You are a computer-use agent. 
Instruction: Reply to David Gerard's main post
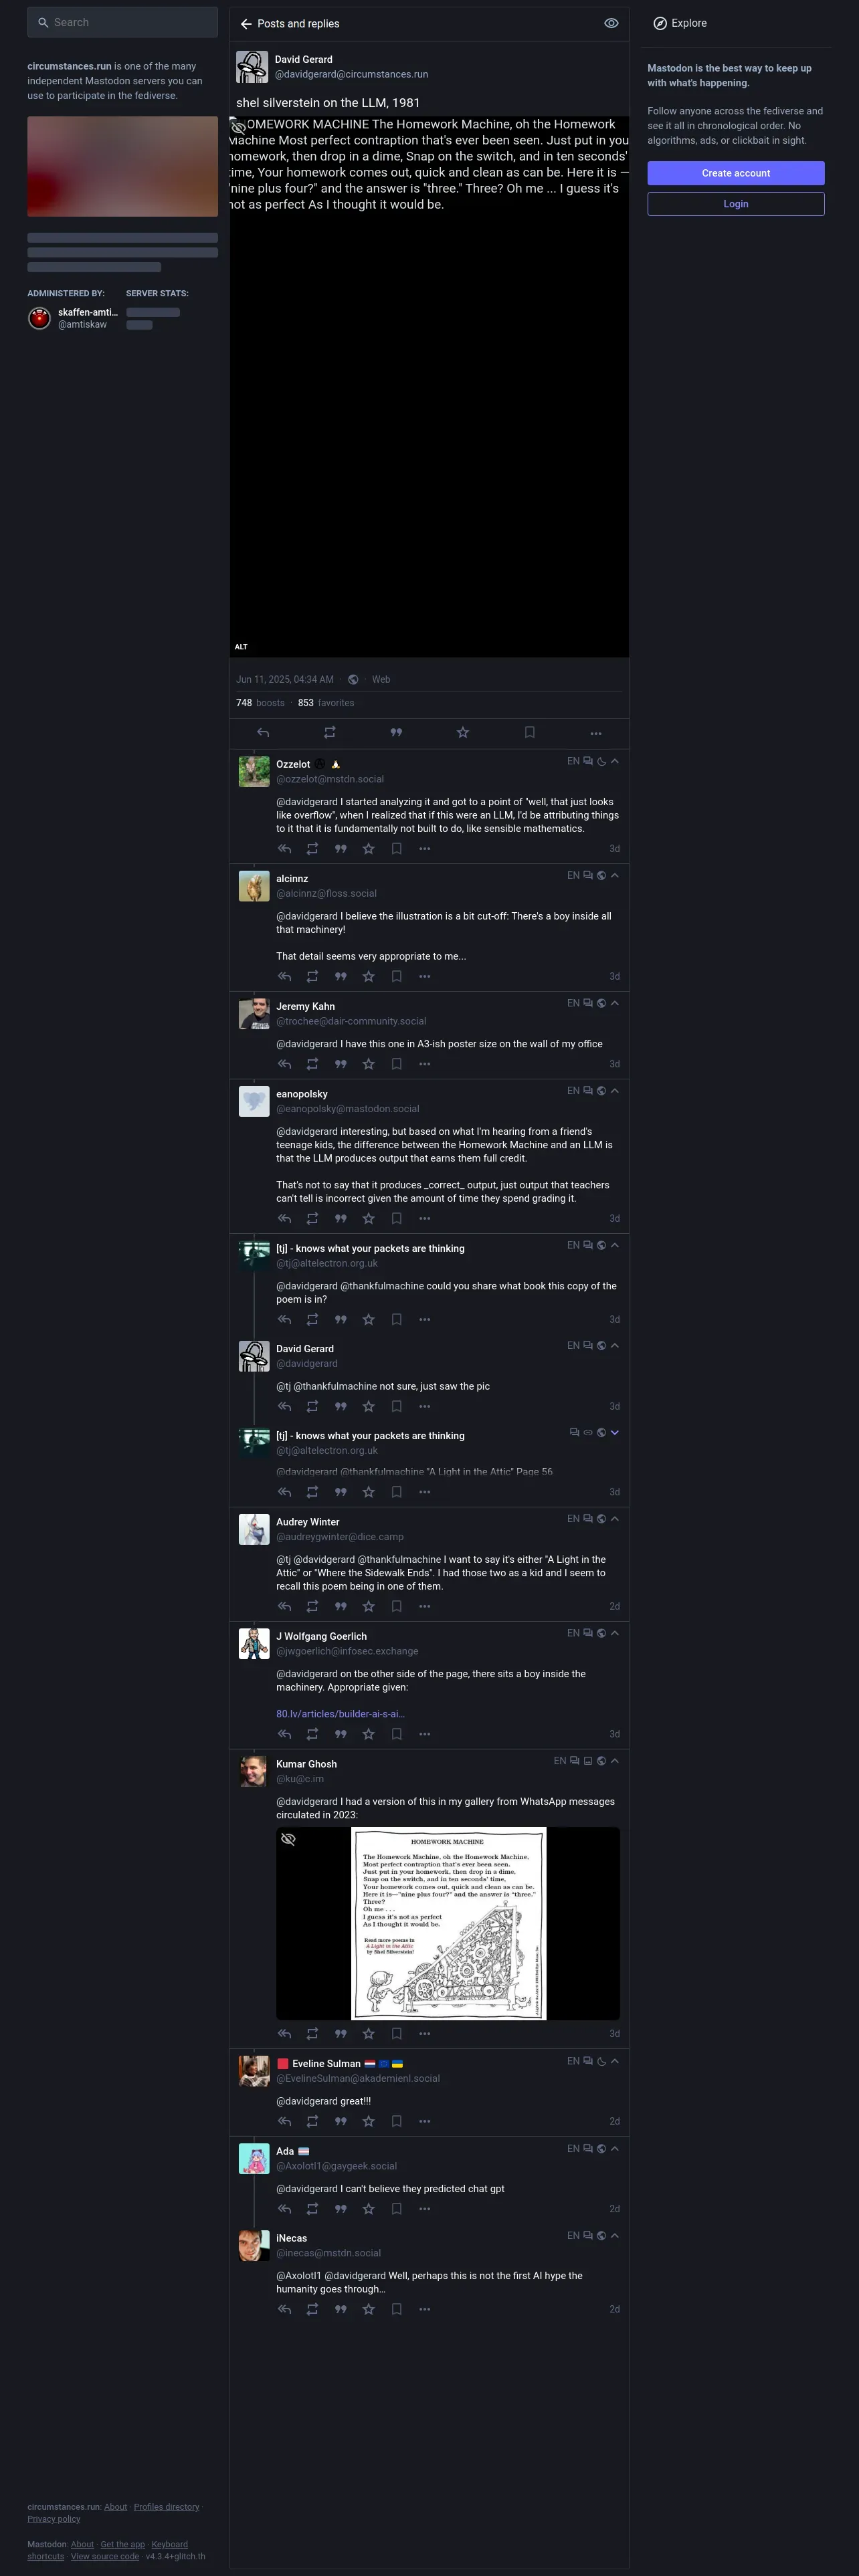[x=263, y=733]
